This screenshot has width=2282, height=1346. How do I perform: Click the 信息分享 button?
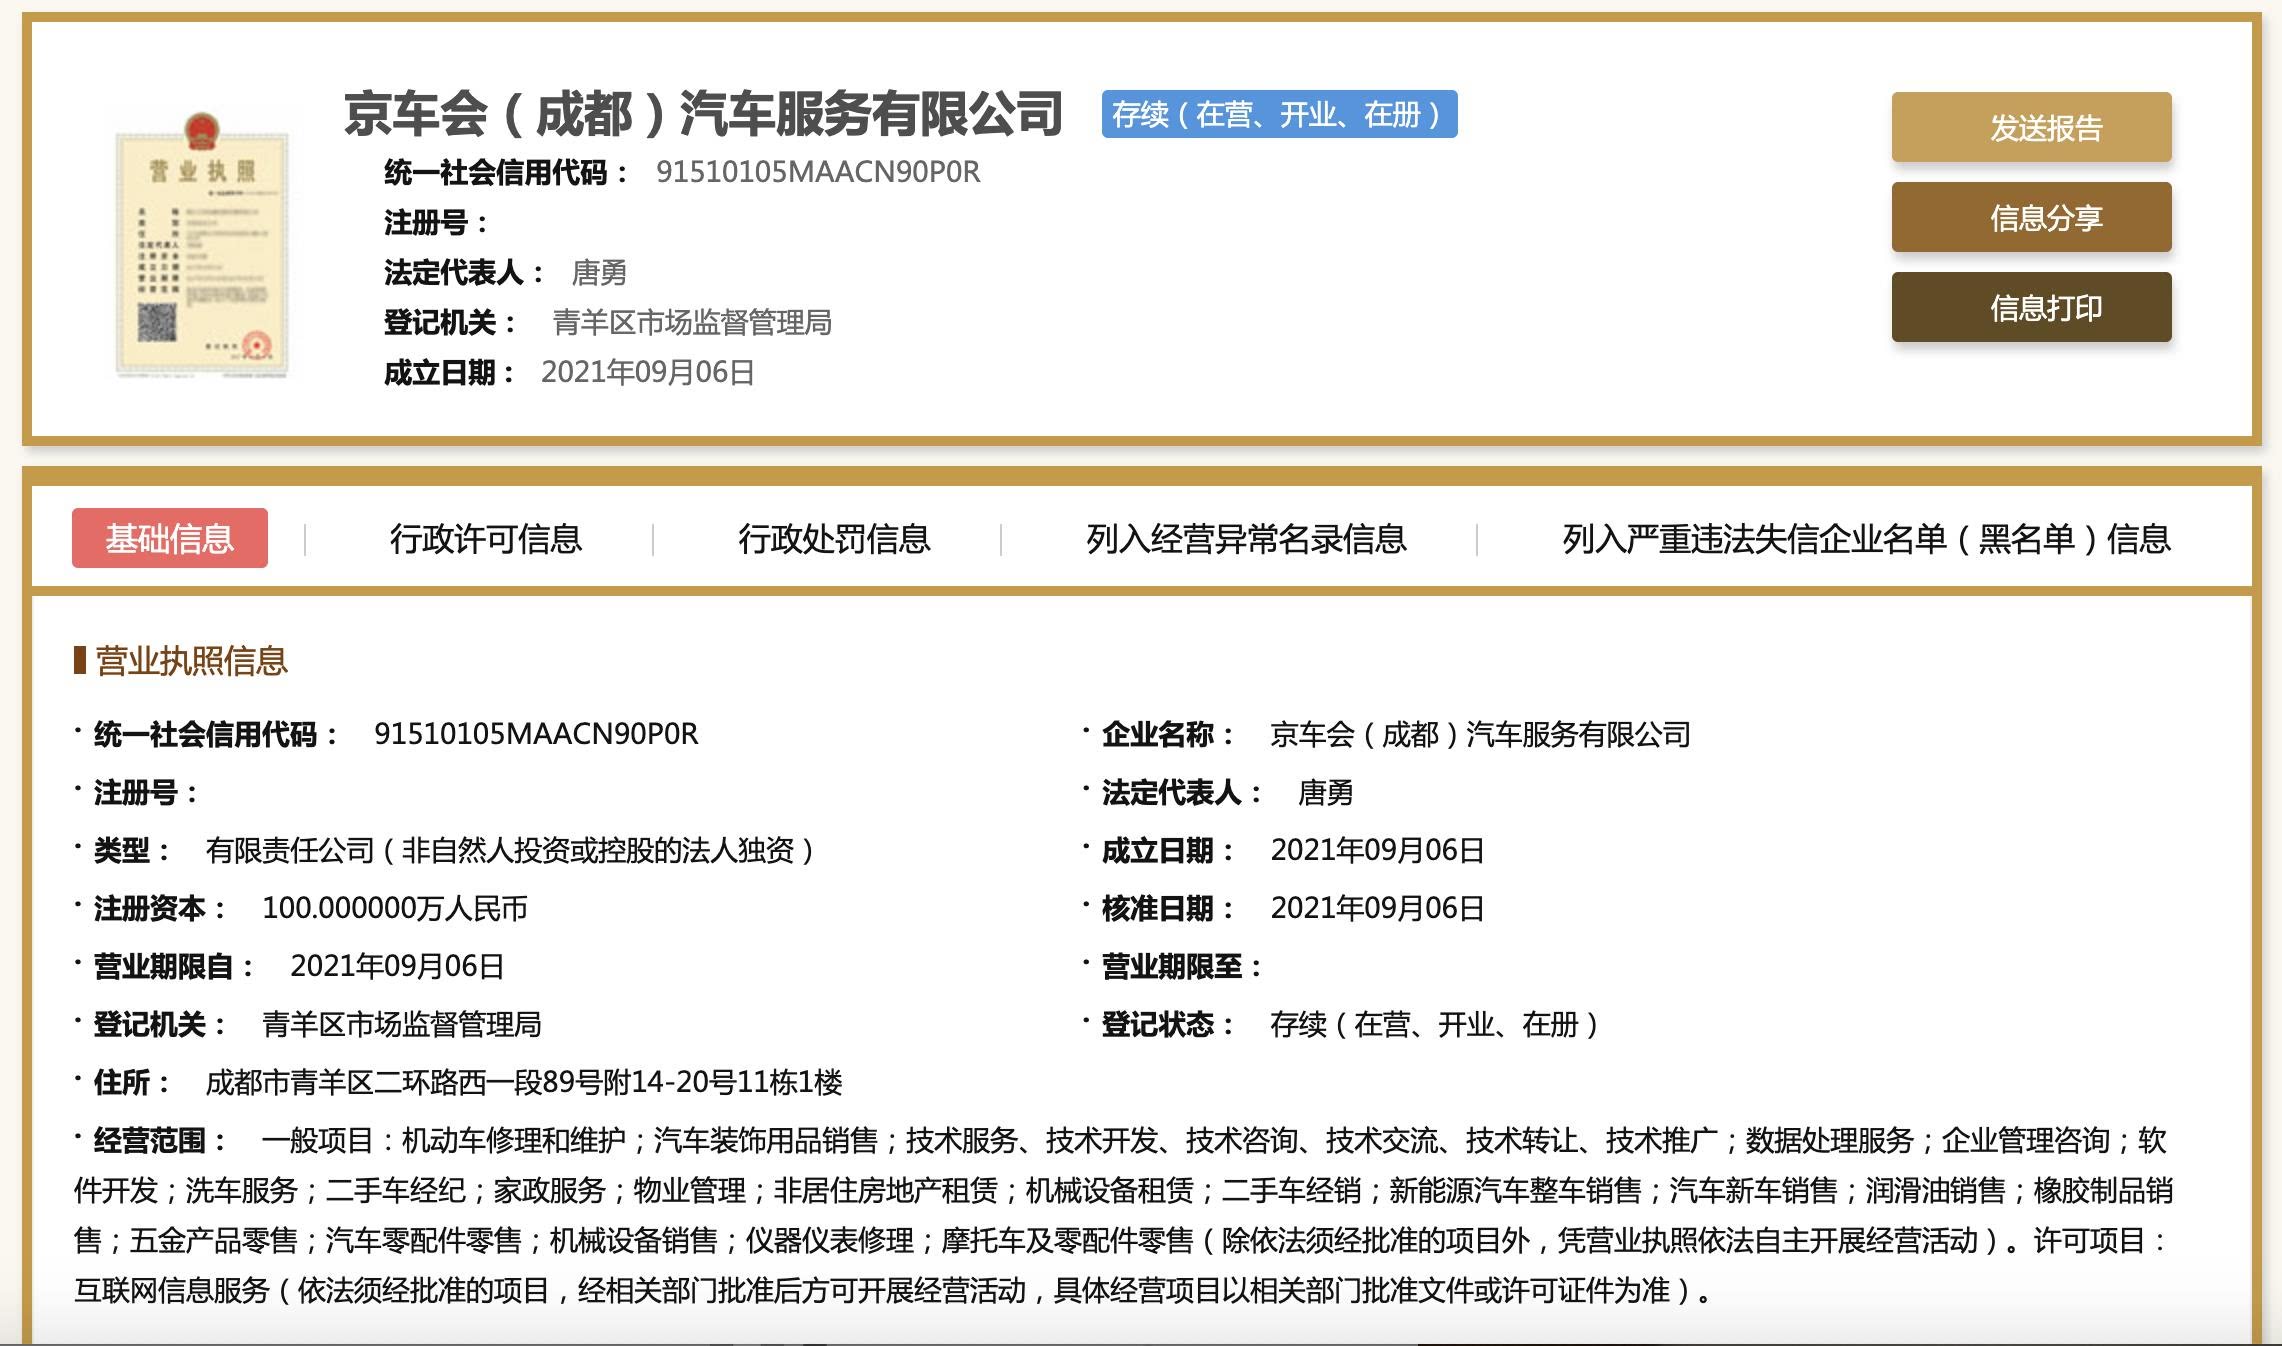pos(2031,217)
